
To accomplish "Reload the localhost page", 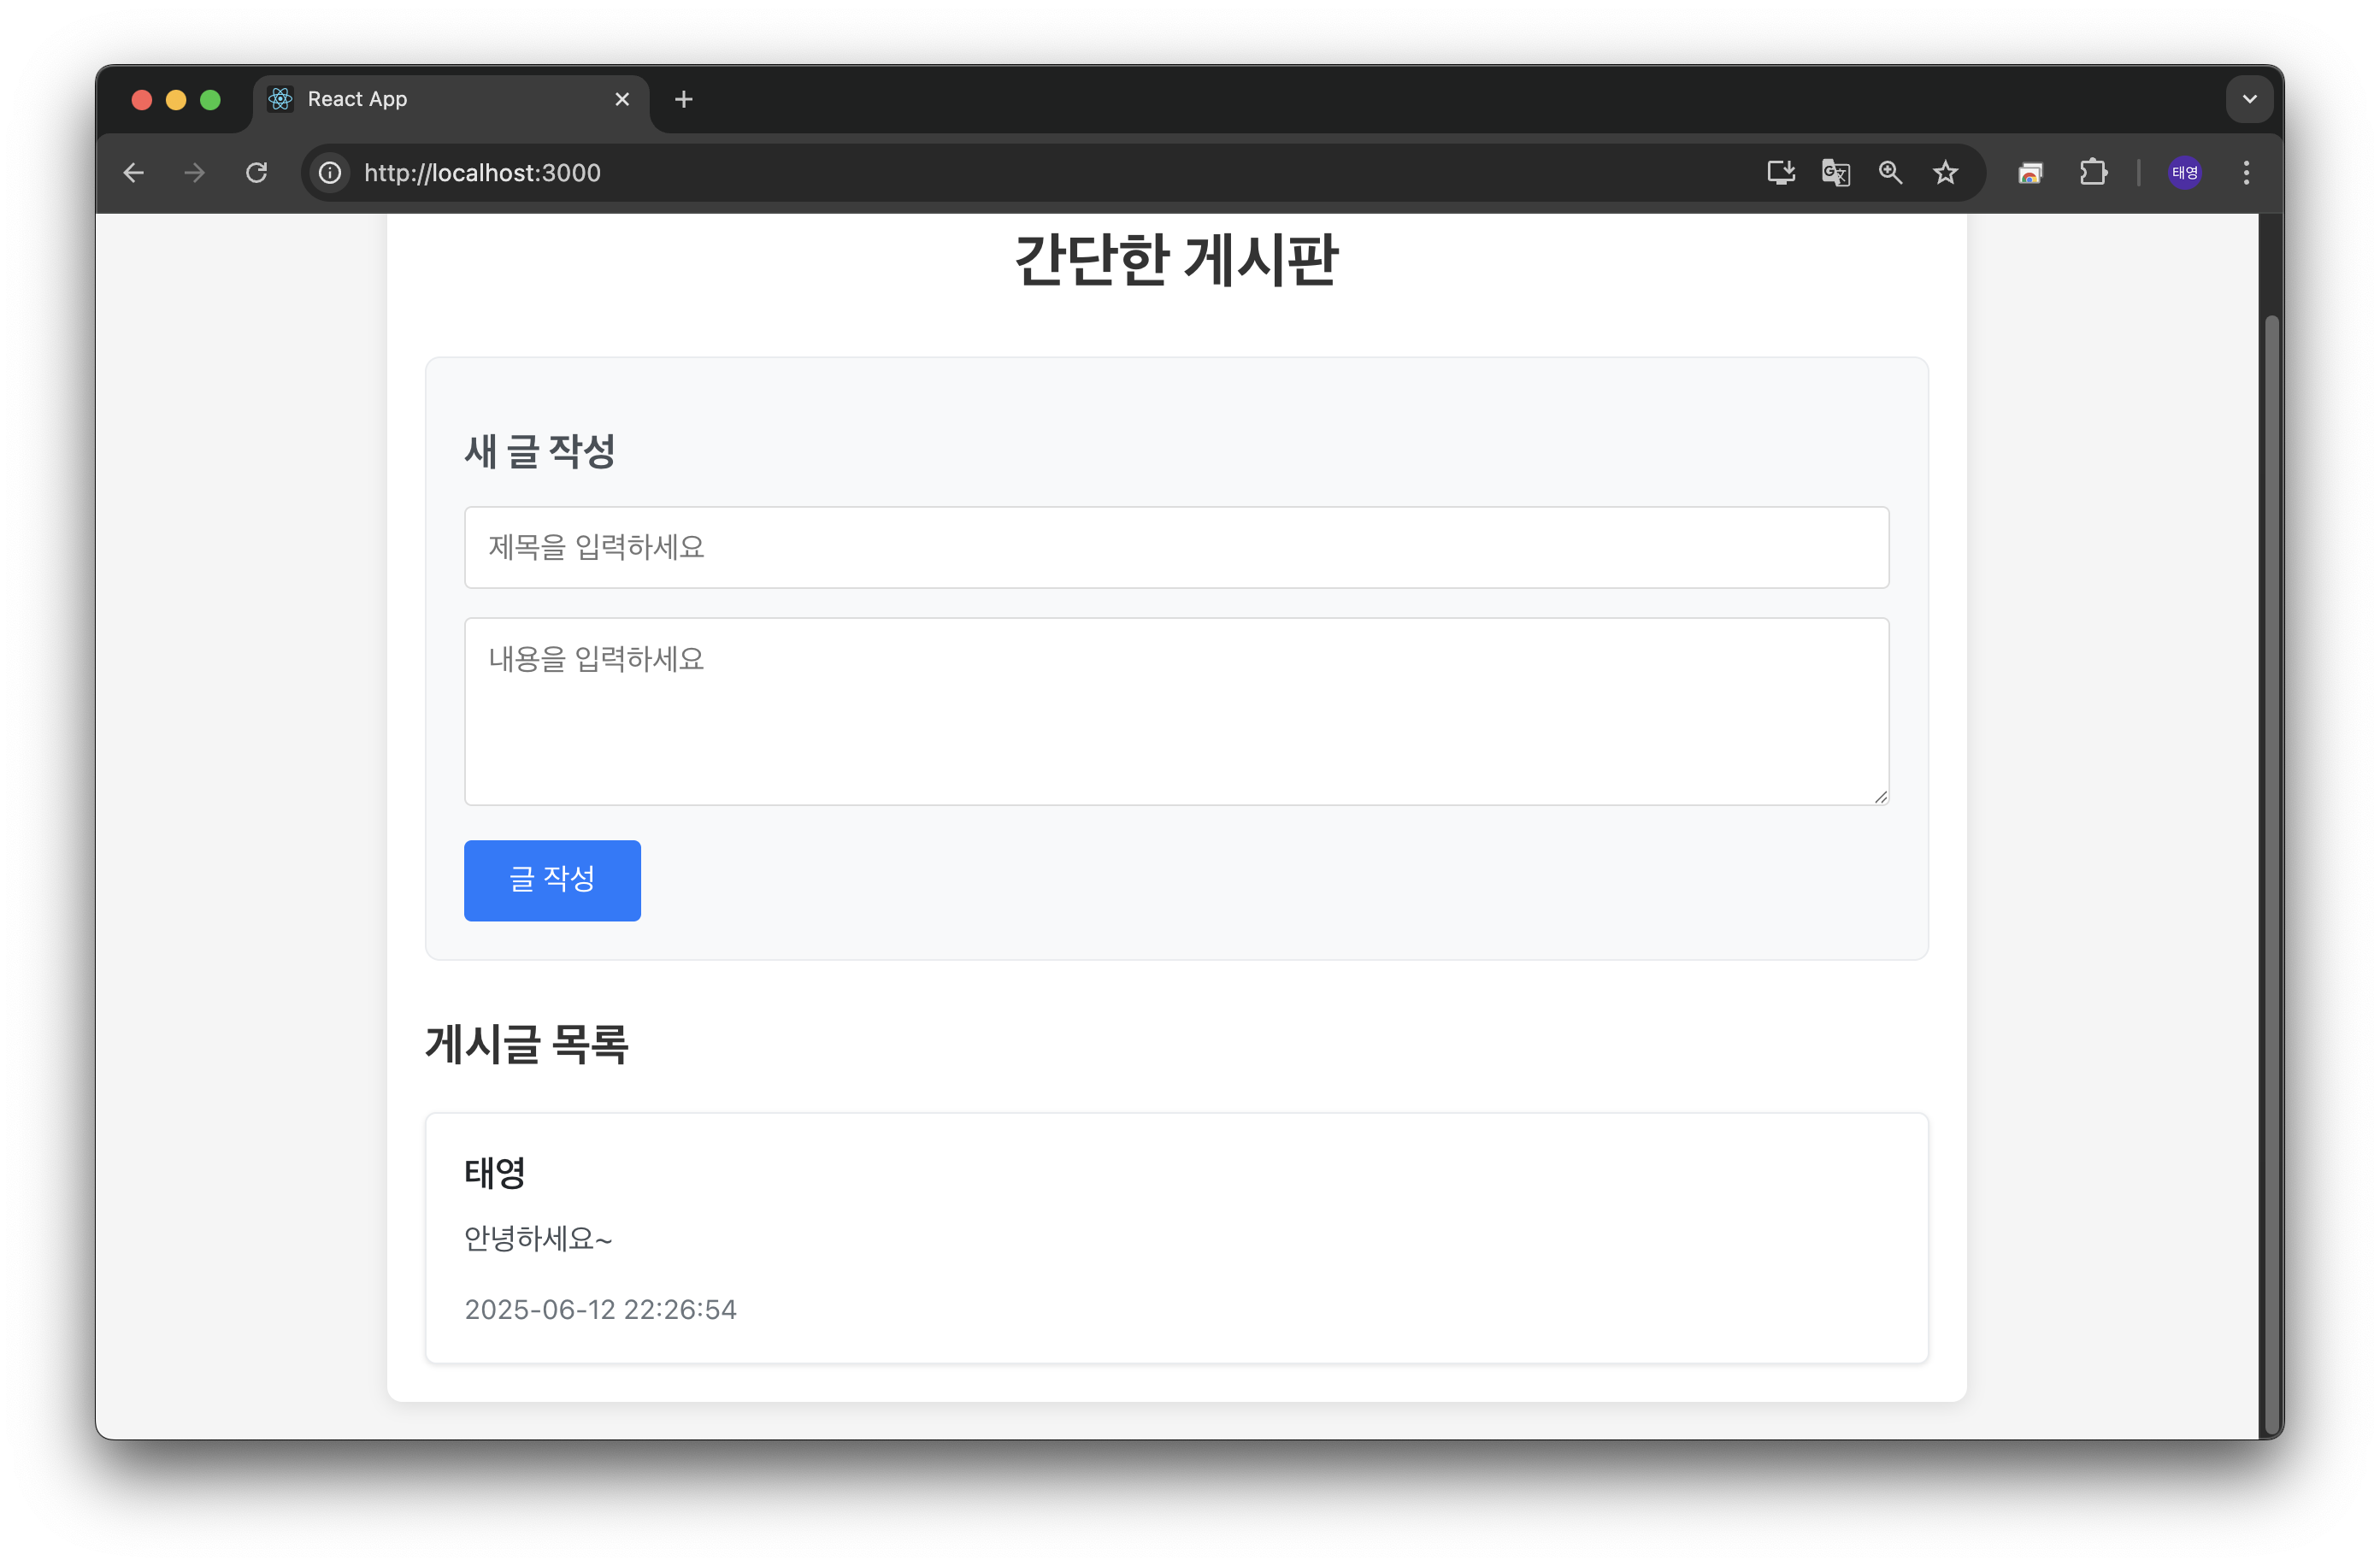I will 257,173.
